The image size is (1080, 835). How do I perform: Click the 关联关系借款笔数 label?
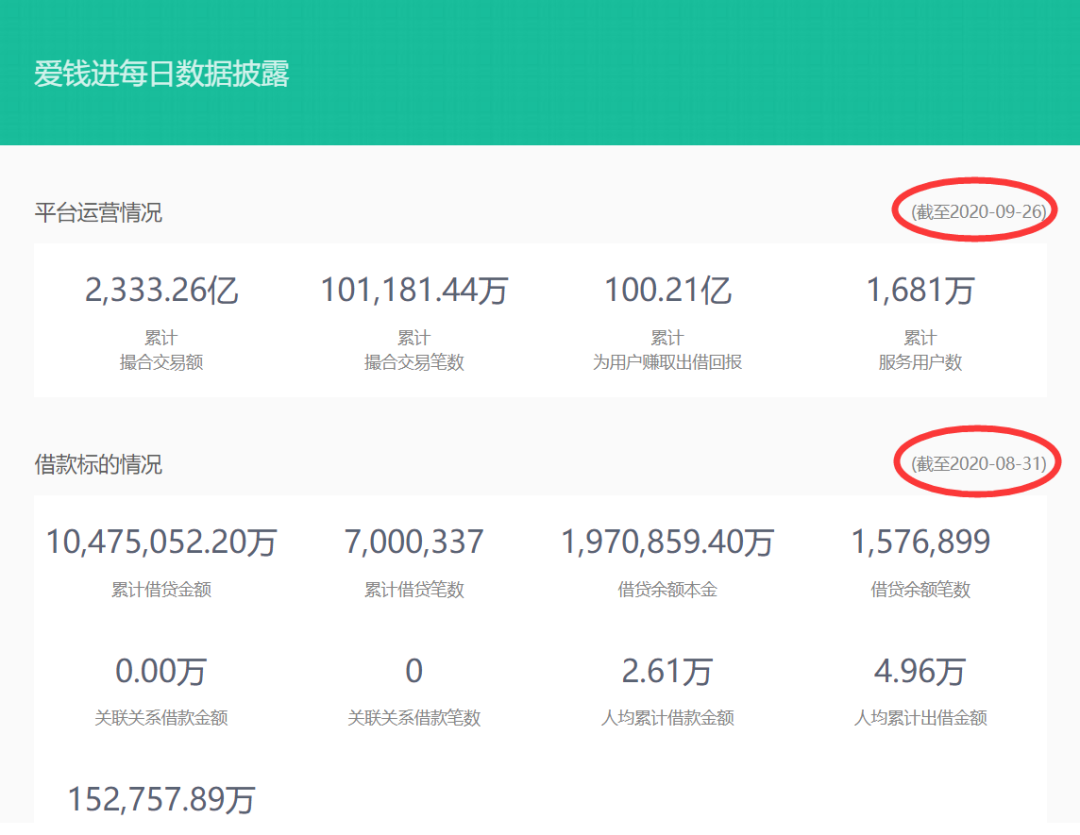pos(414,717)
